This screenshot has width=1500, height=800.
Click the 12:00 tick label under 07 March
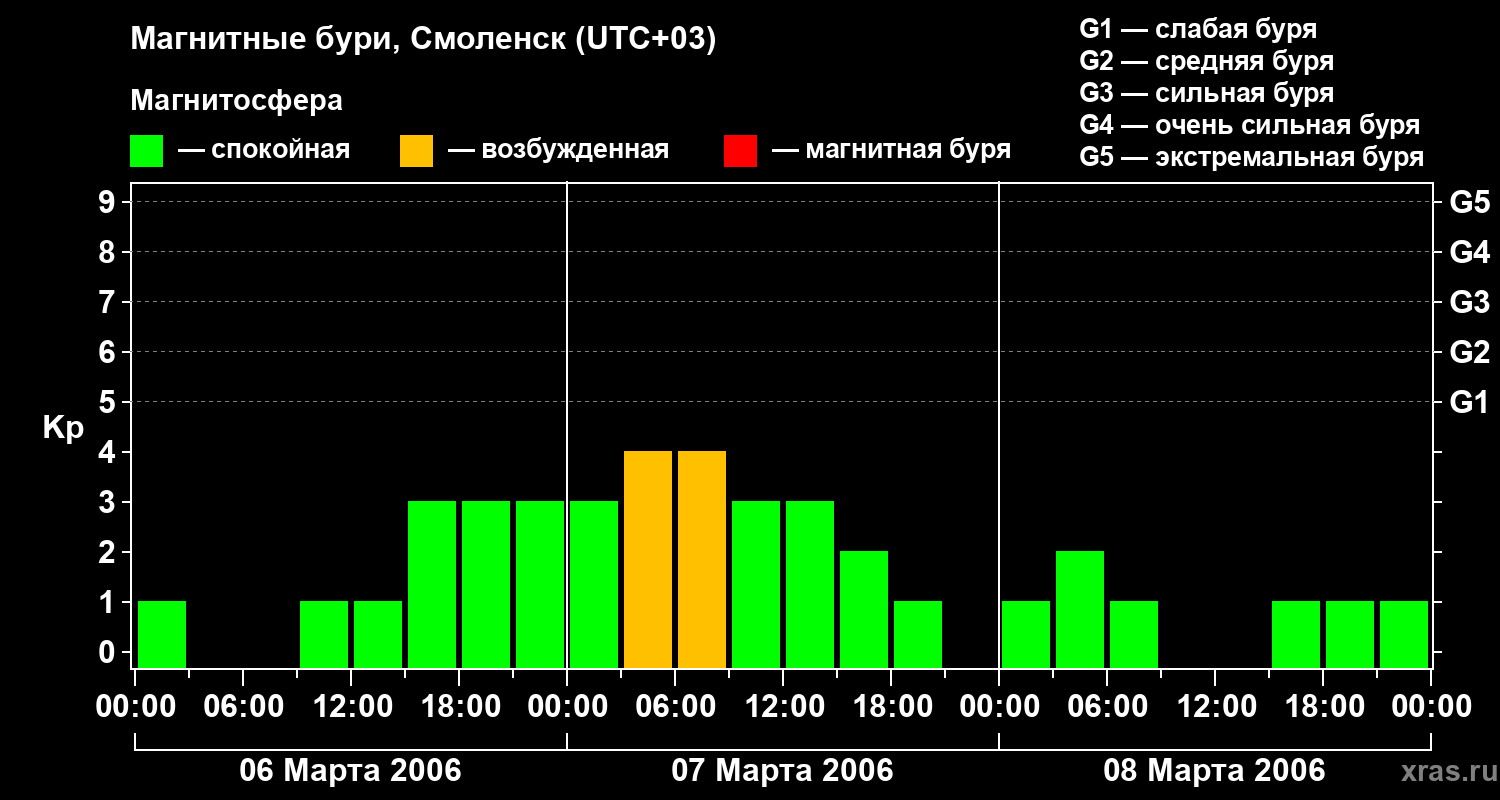click(782, 707)
